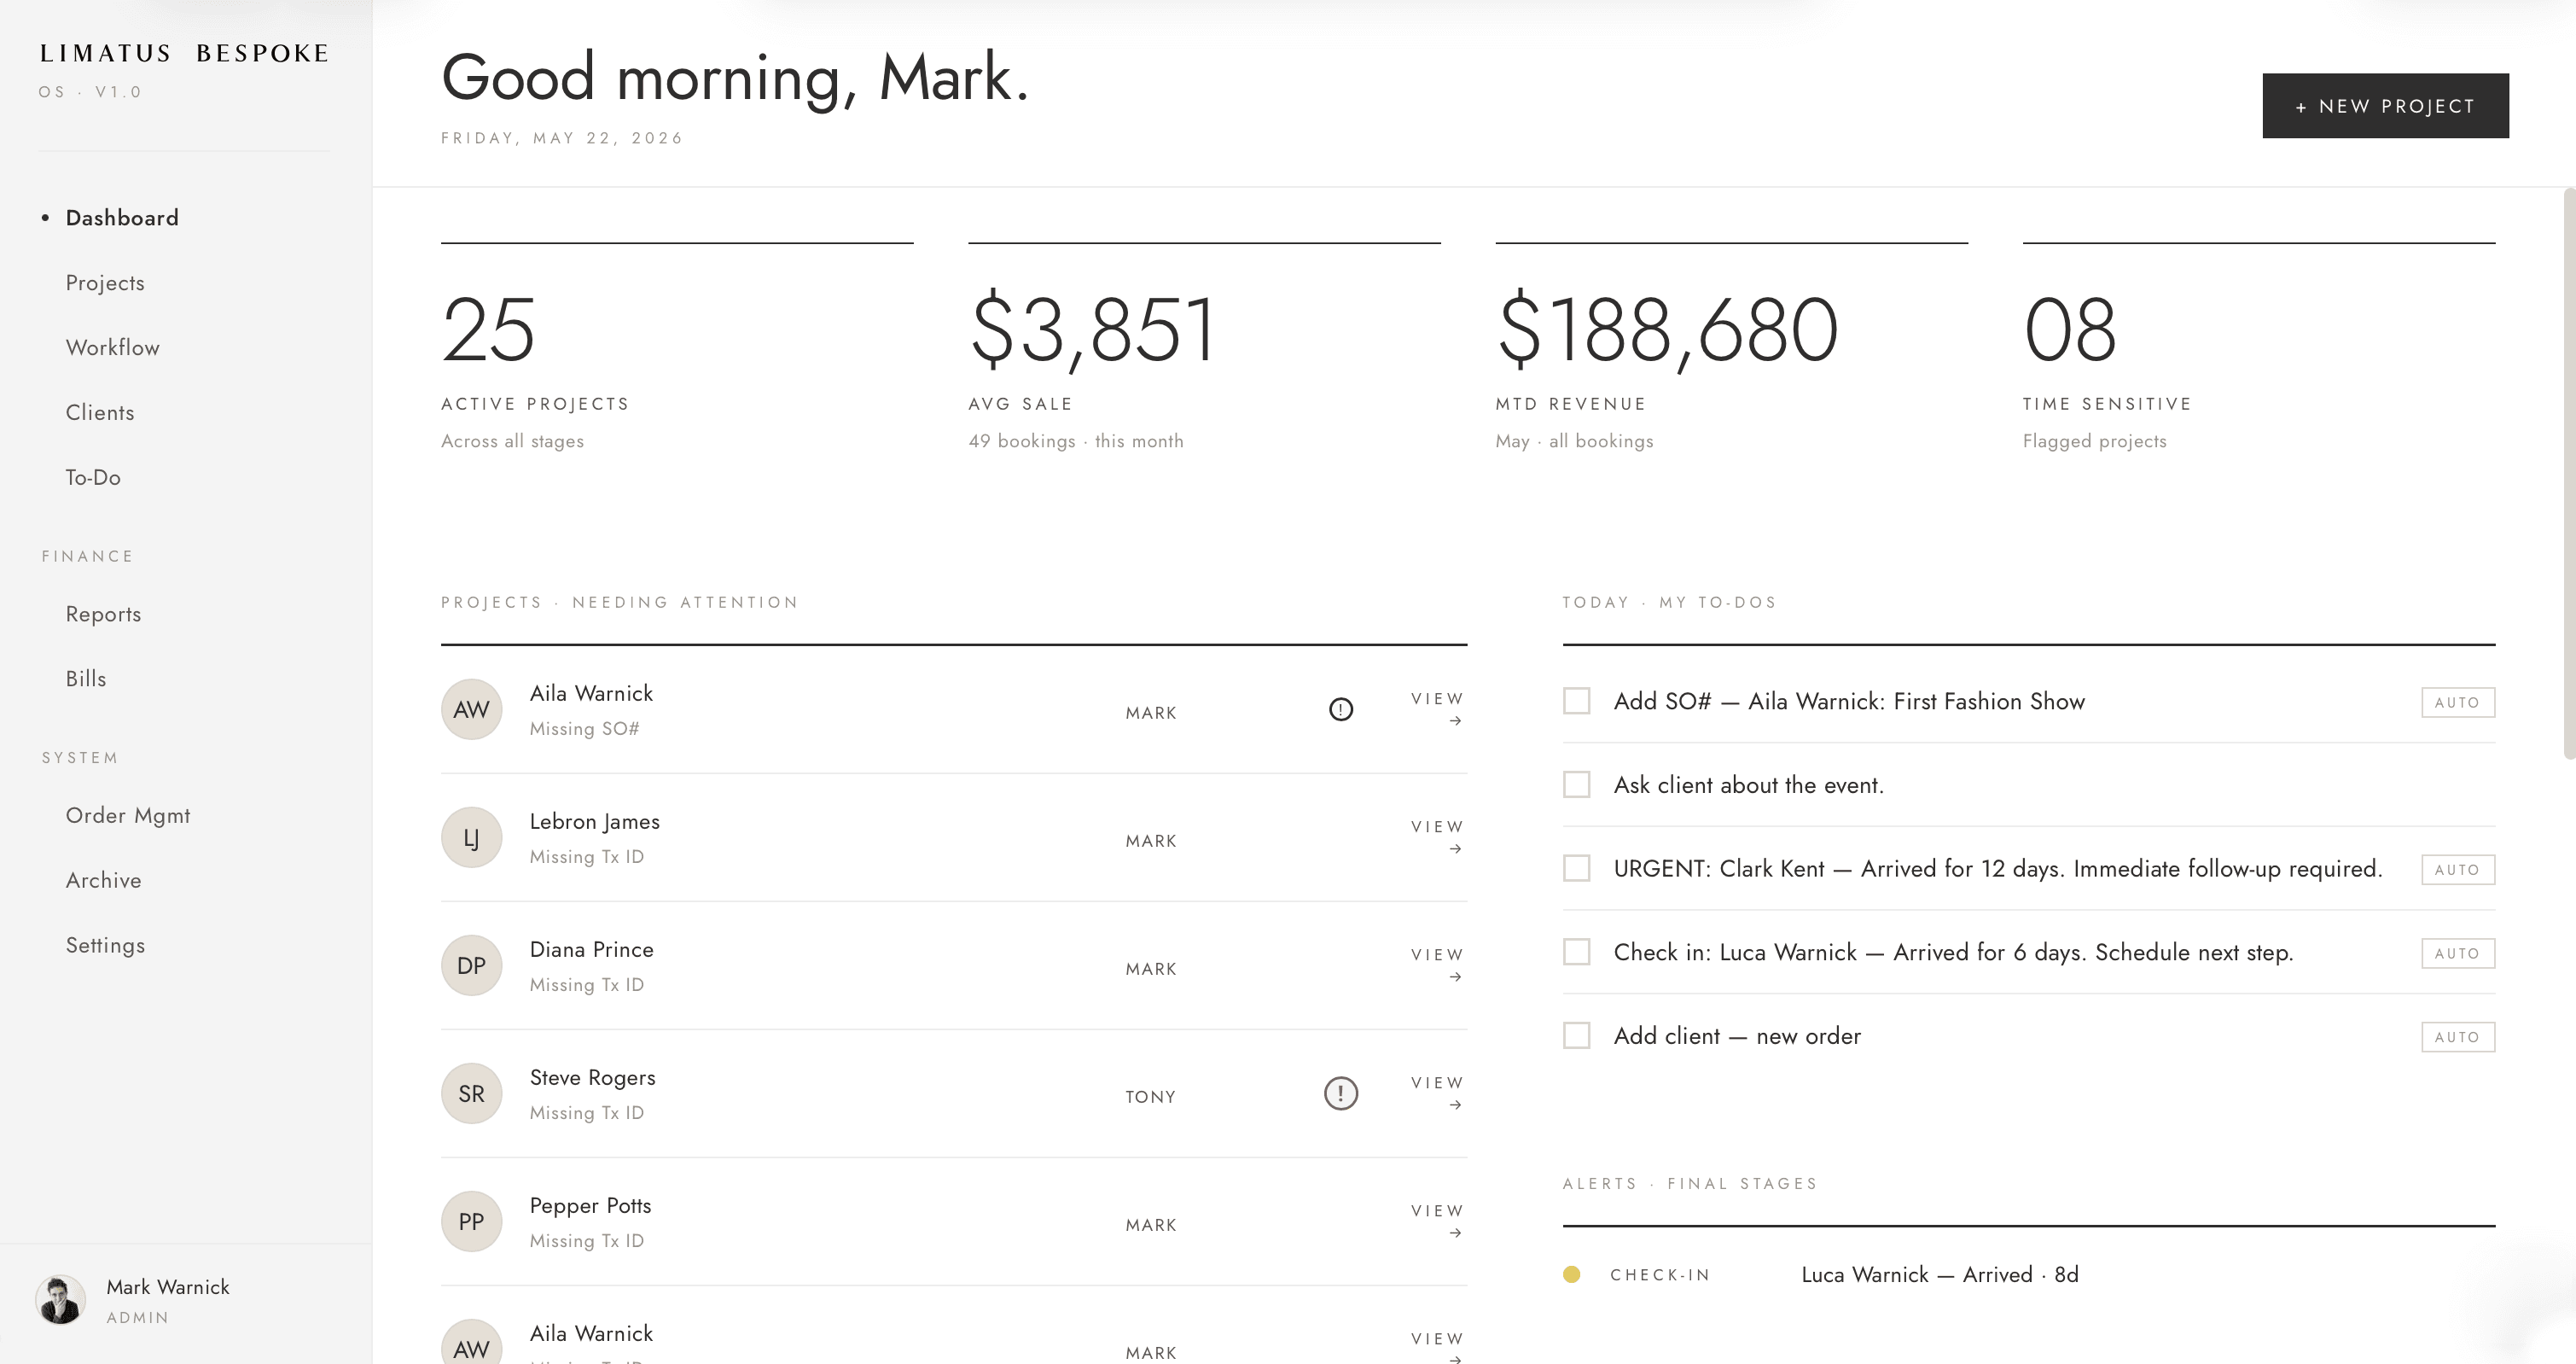This screenshot has width=2576, height=1364.
Task: Check the 'Ask client about the event' to-do
Action: 1576,784
